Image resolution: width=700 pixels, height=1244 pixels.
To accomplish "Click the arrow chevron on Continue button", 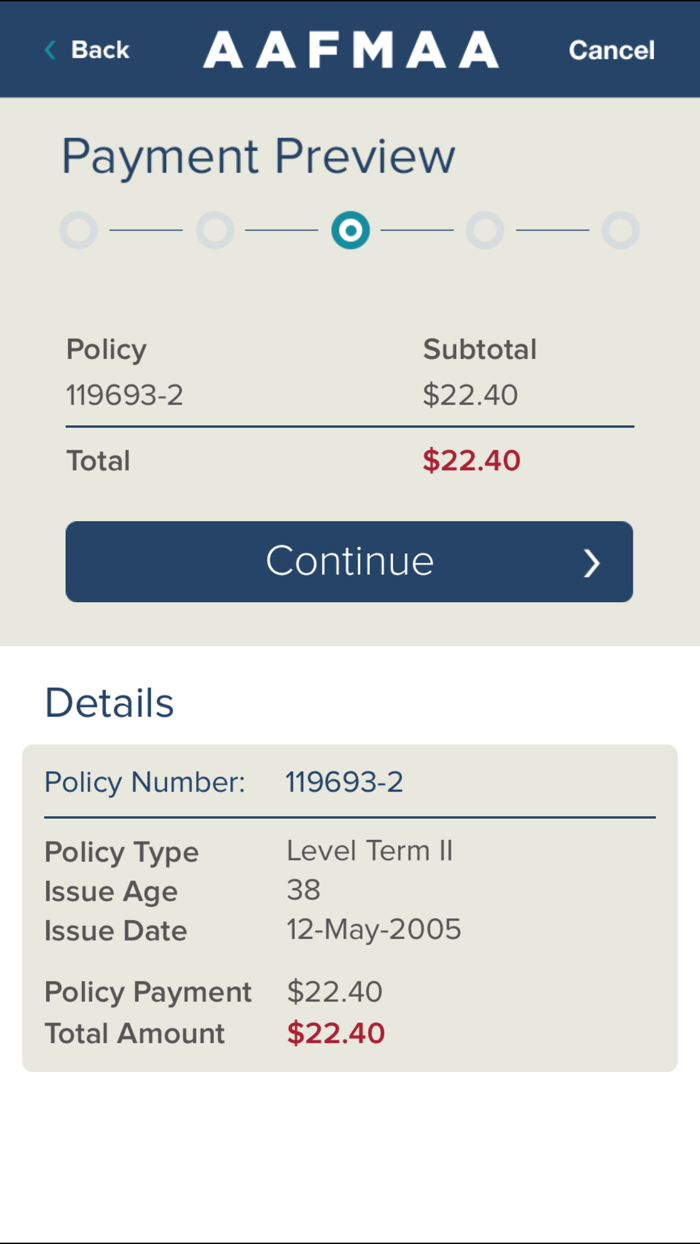I will 592,563.
